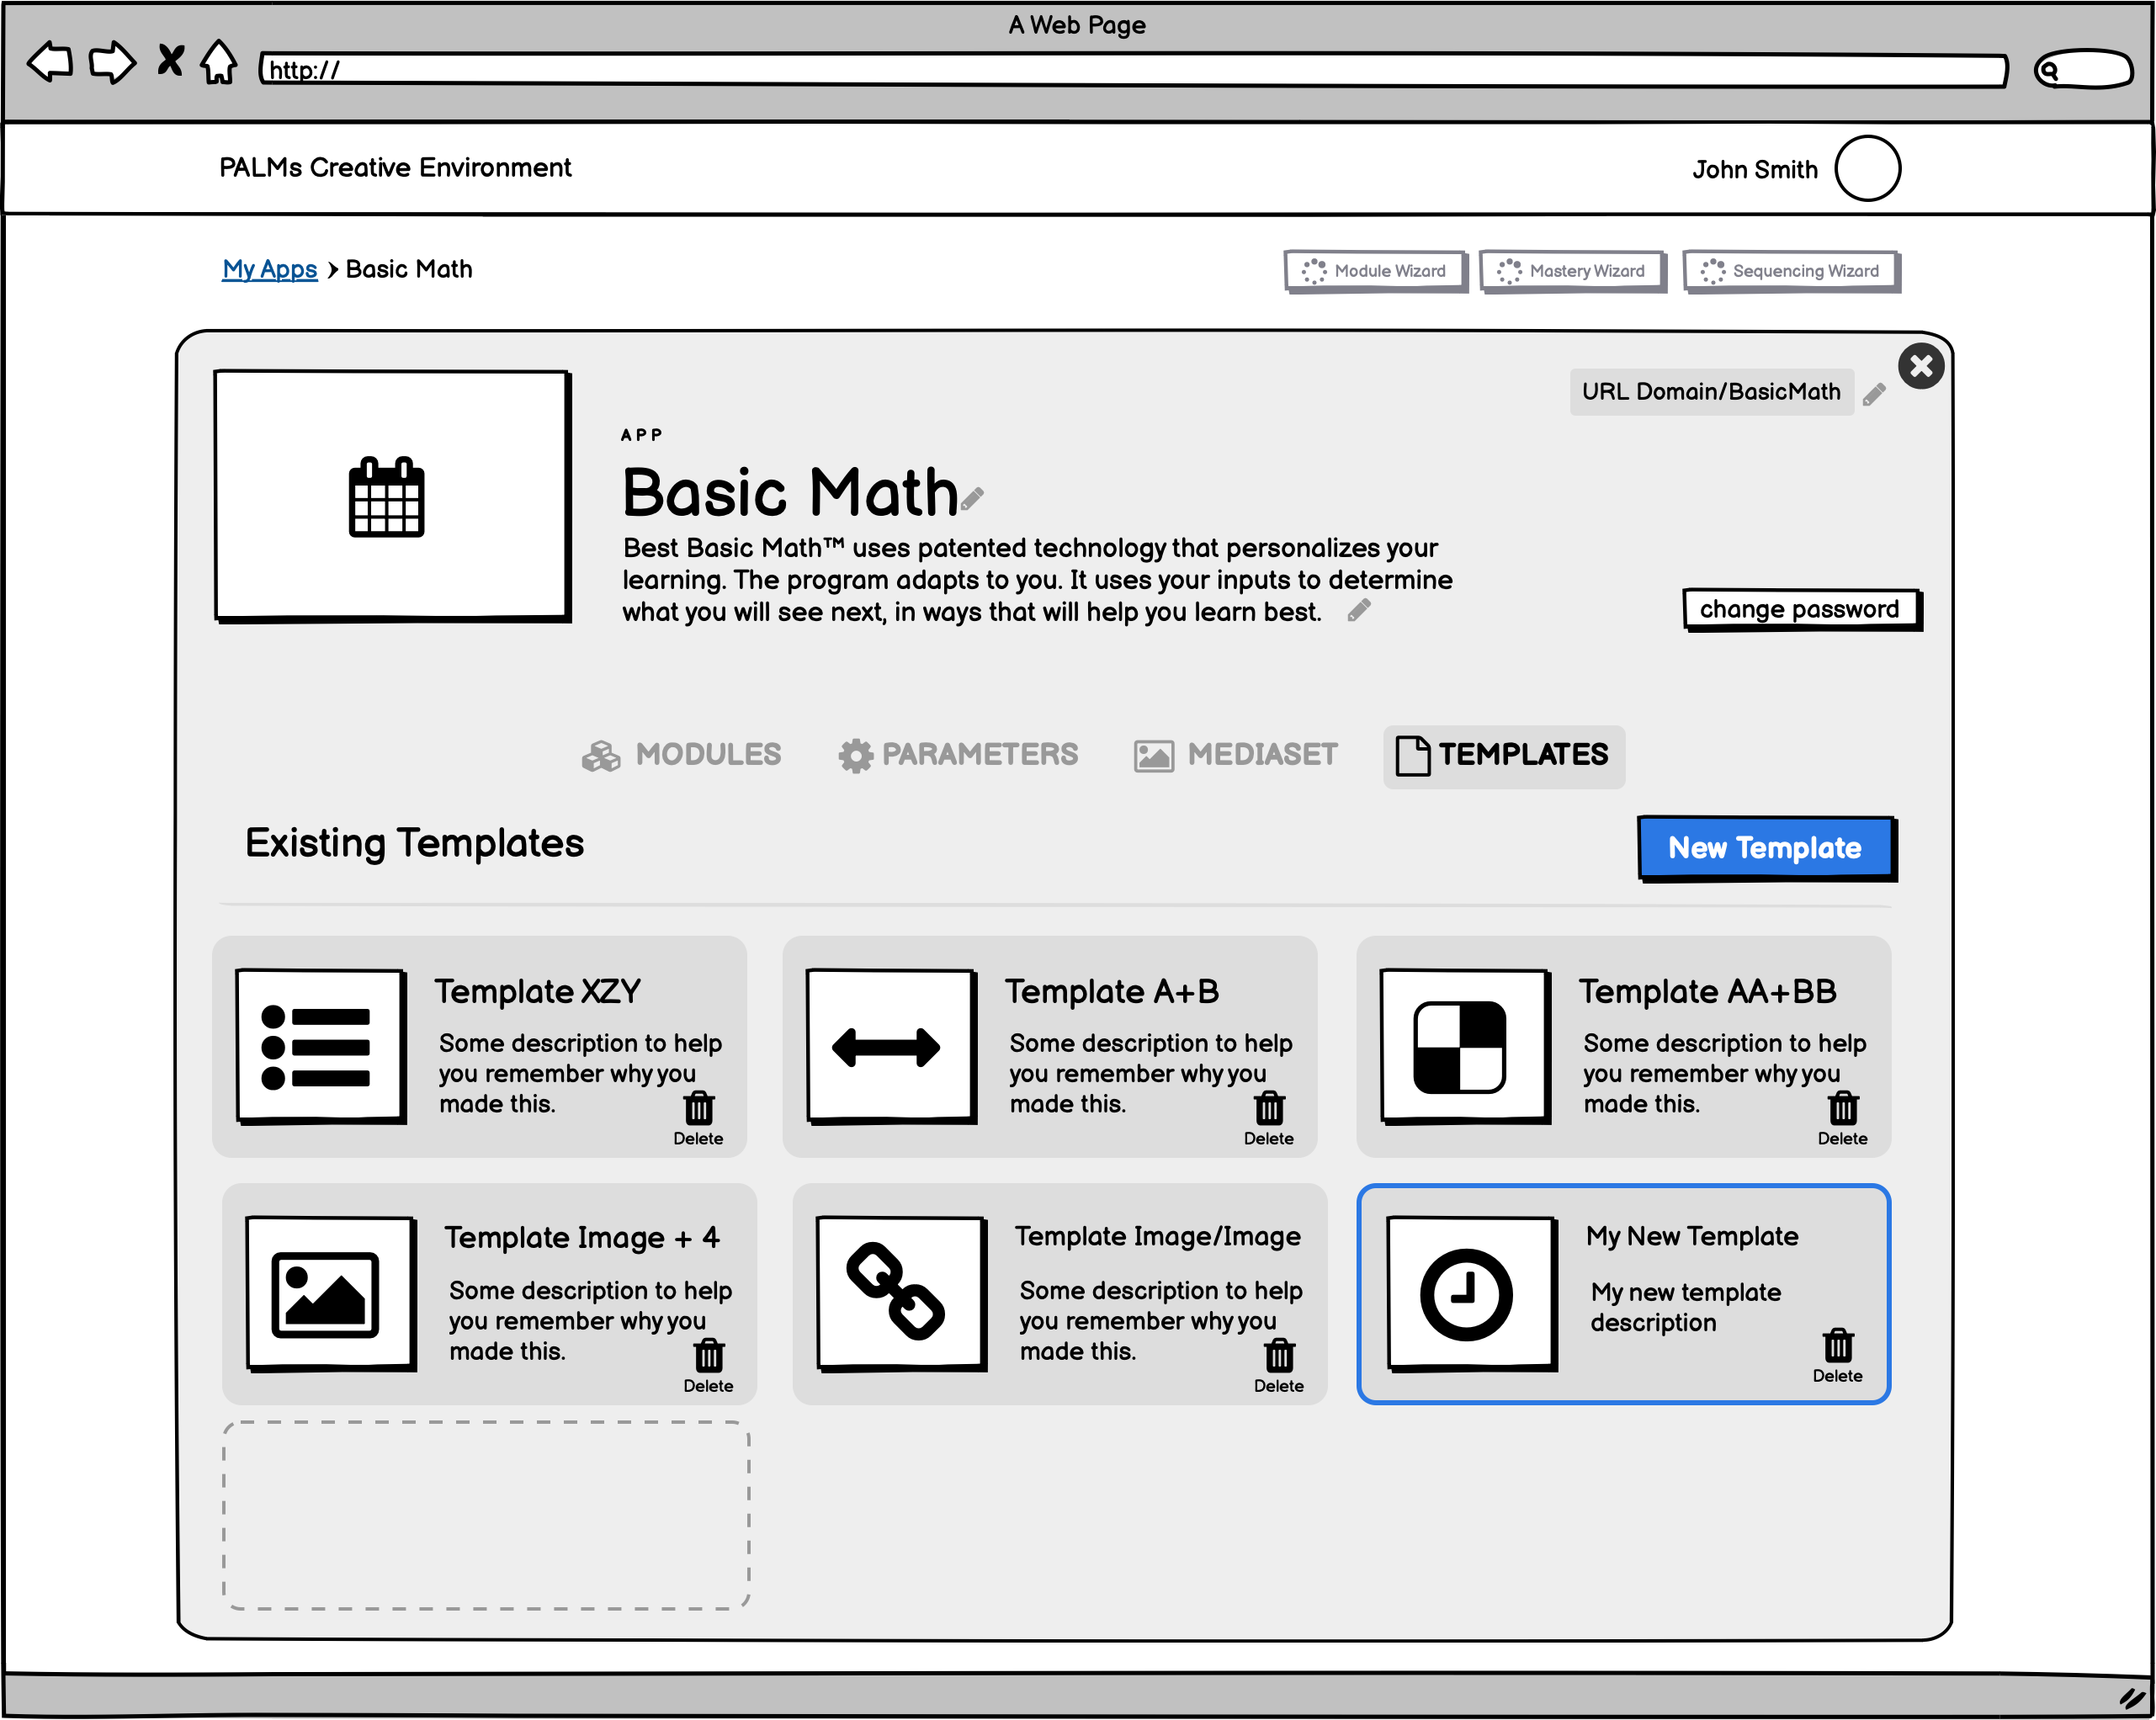Switch to the PARAMETERS tab

(958, 755)
